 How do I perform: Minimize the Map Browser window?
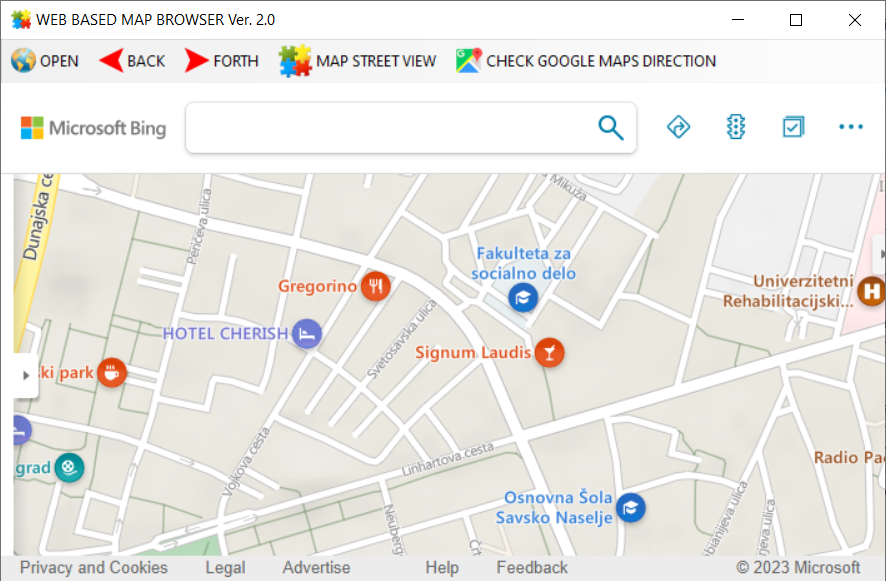click(738, 20)
